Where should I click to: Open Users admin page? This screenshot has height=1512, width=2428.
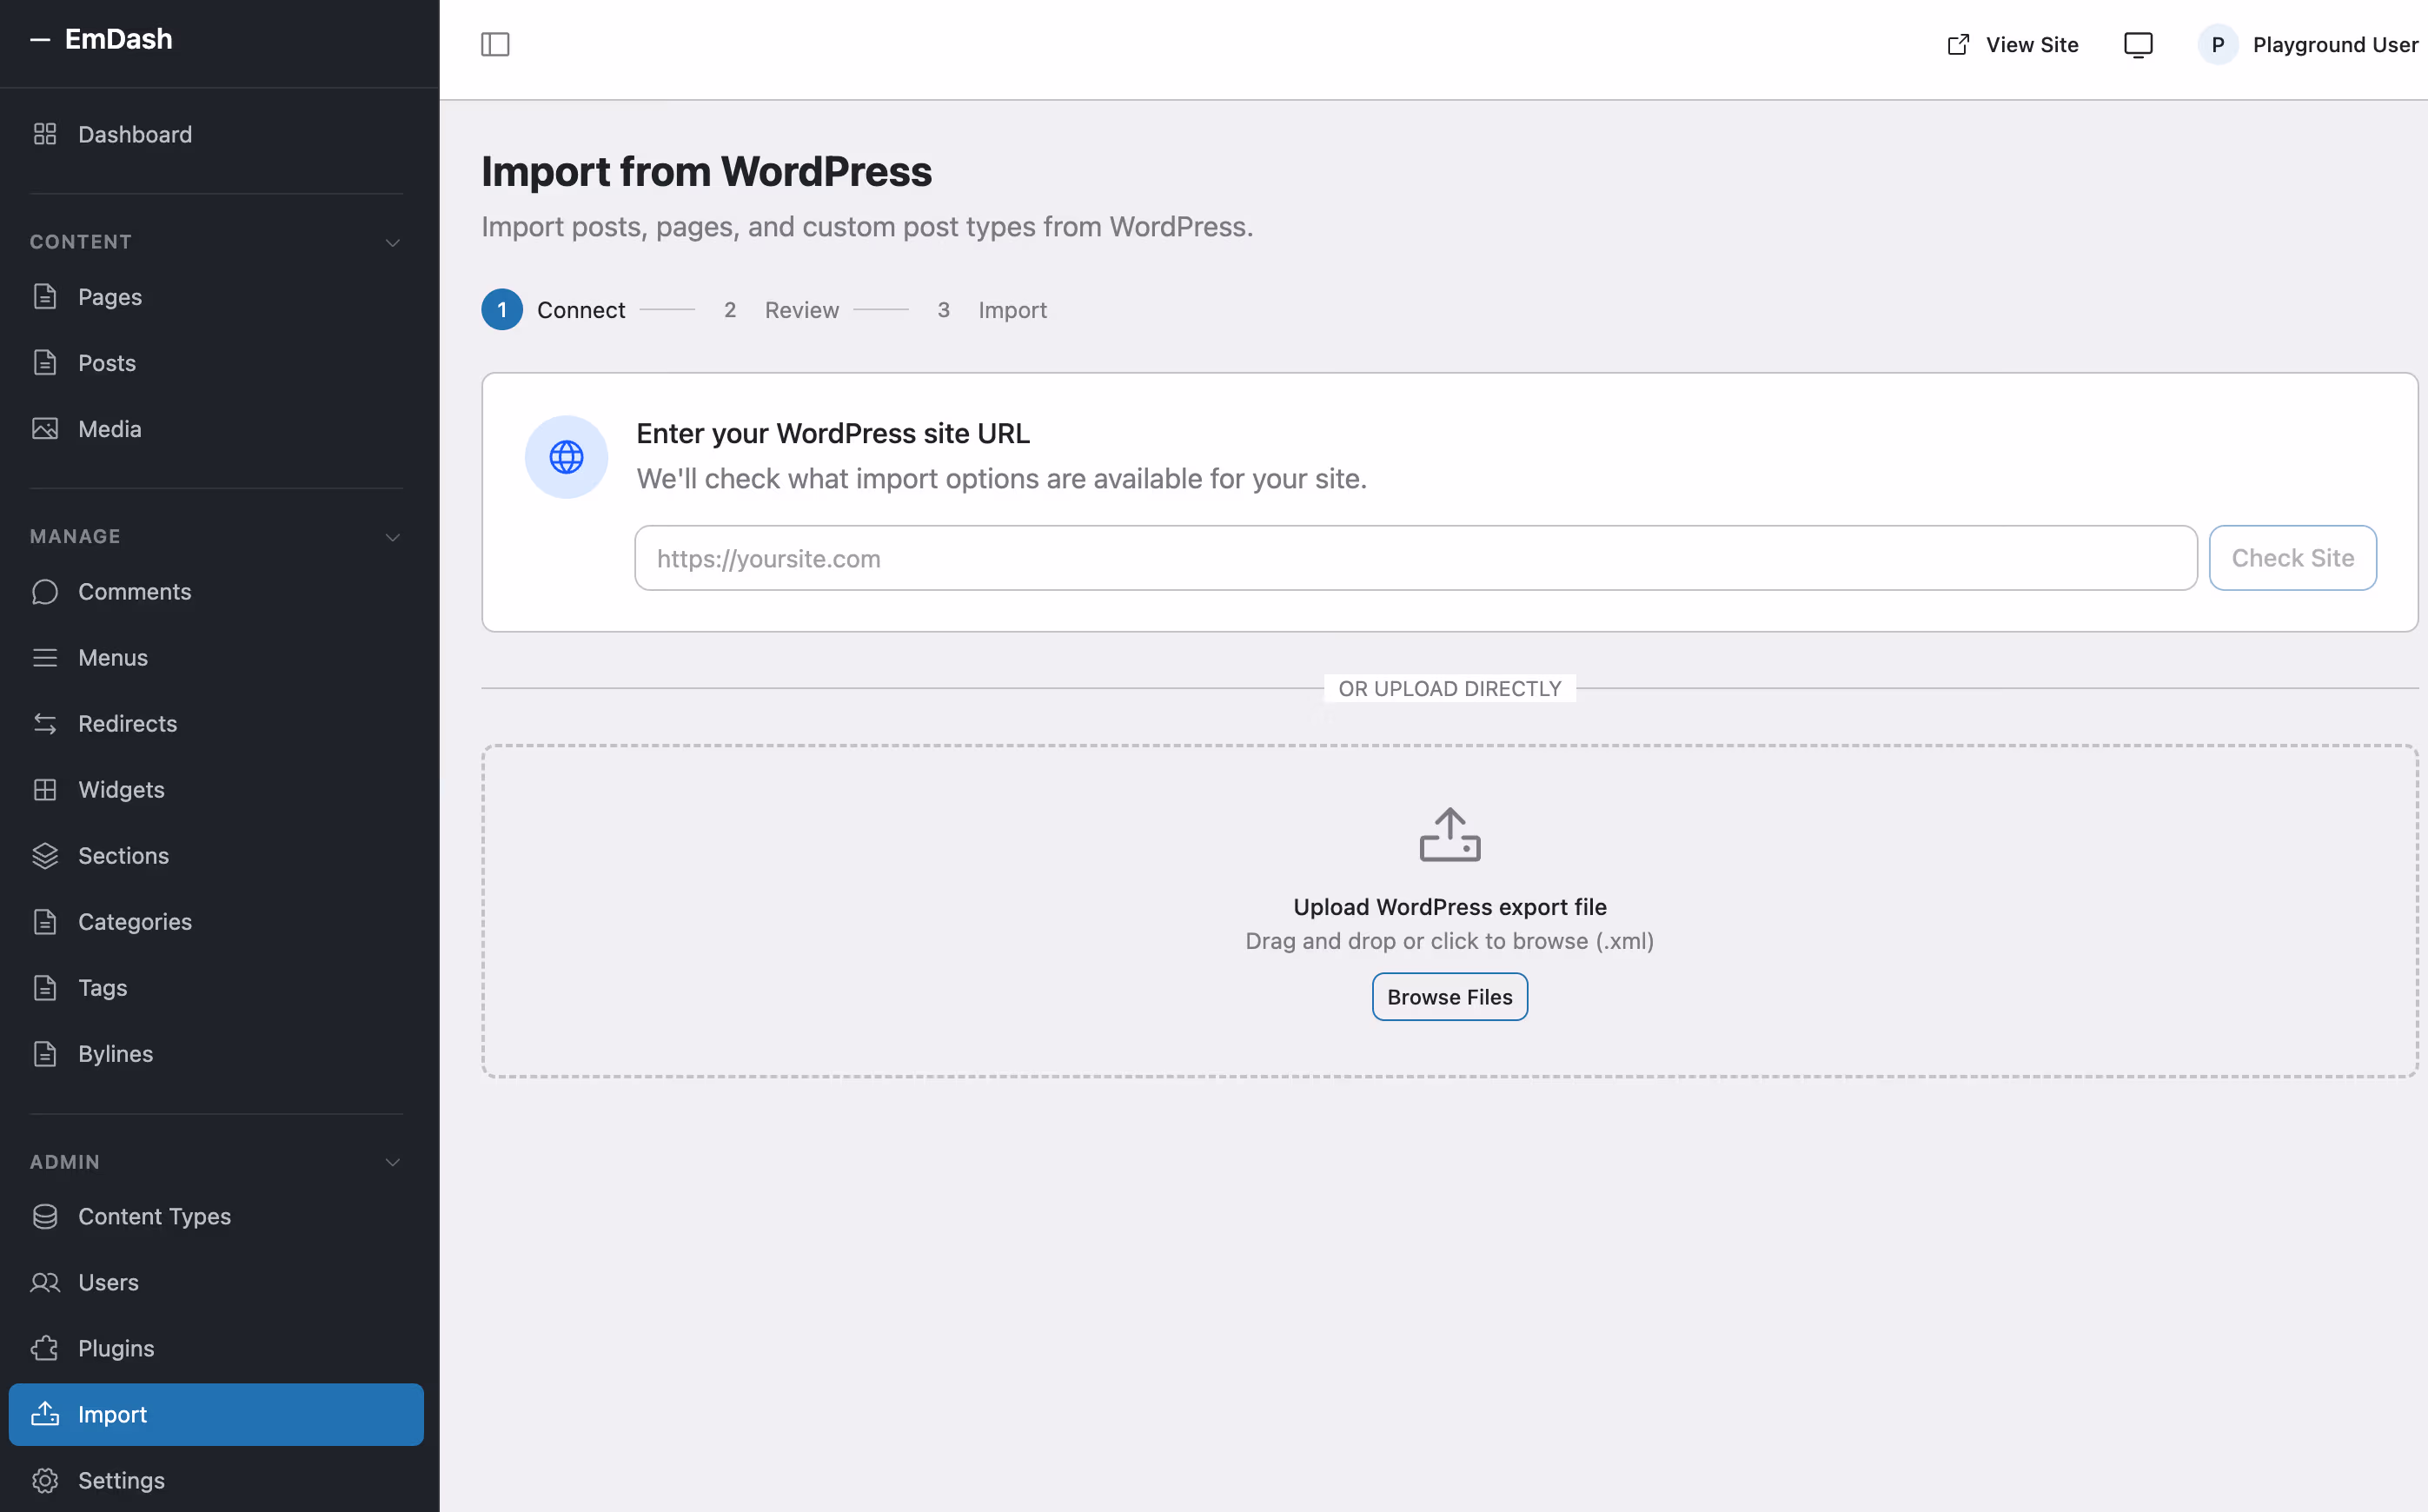216,1283
